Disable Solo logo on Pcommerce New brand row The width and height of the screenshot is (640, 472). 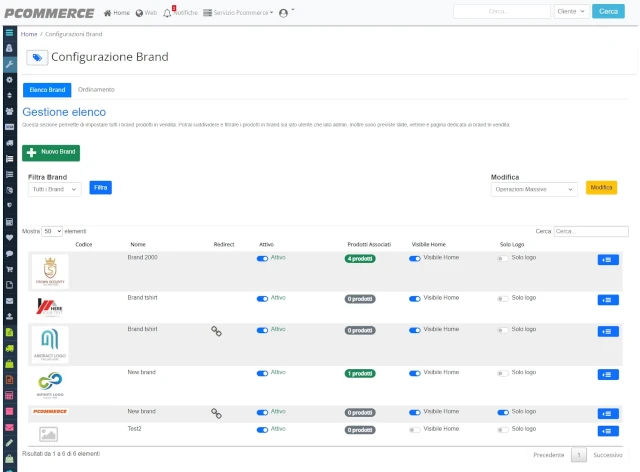tap(503, 412)
